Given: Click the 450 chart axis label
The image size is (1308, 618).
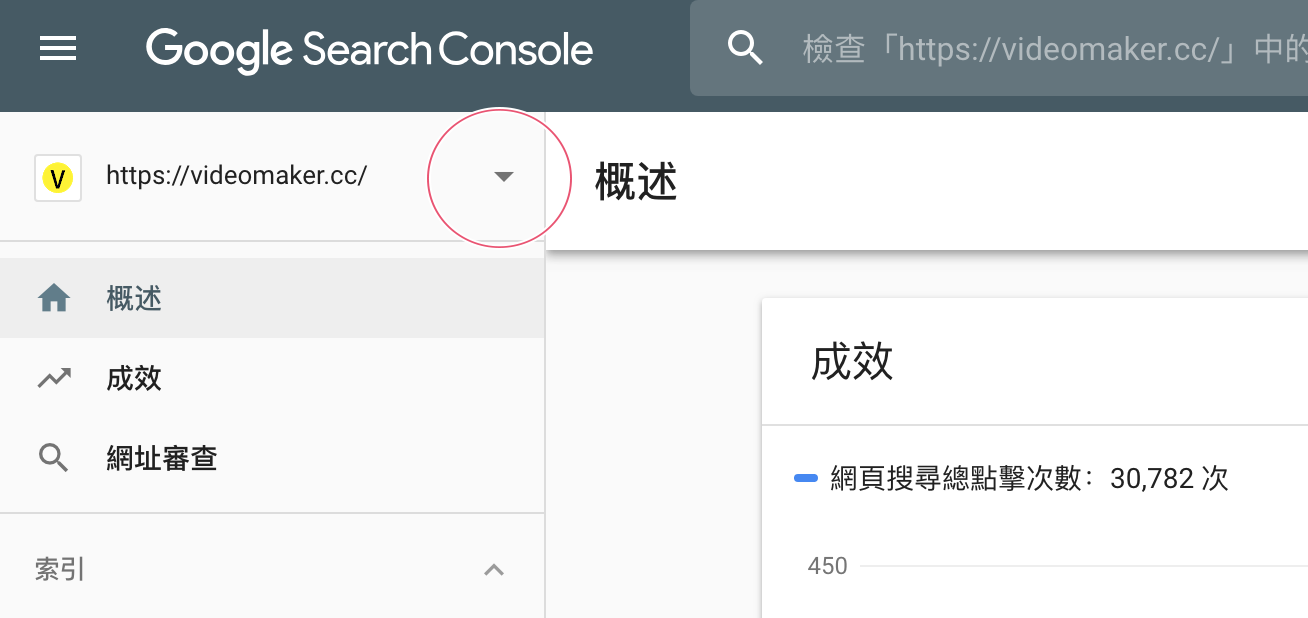Looking at the screenshot, I should 828,566.
